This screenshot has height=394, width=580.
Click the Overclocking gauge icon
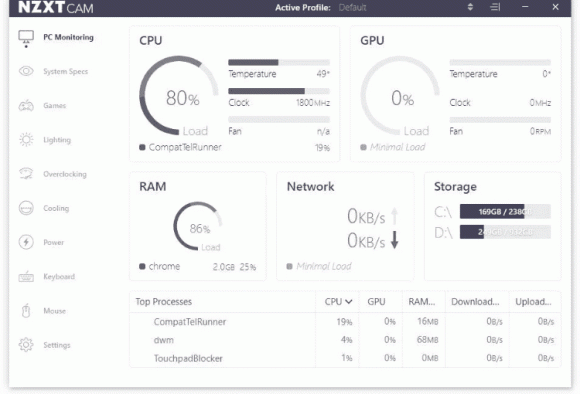(x=26, y=174)
